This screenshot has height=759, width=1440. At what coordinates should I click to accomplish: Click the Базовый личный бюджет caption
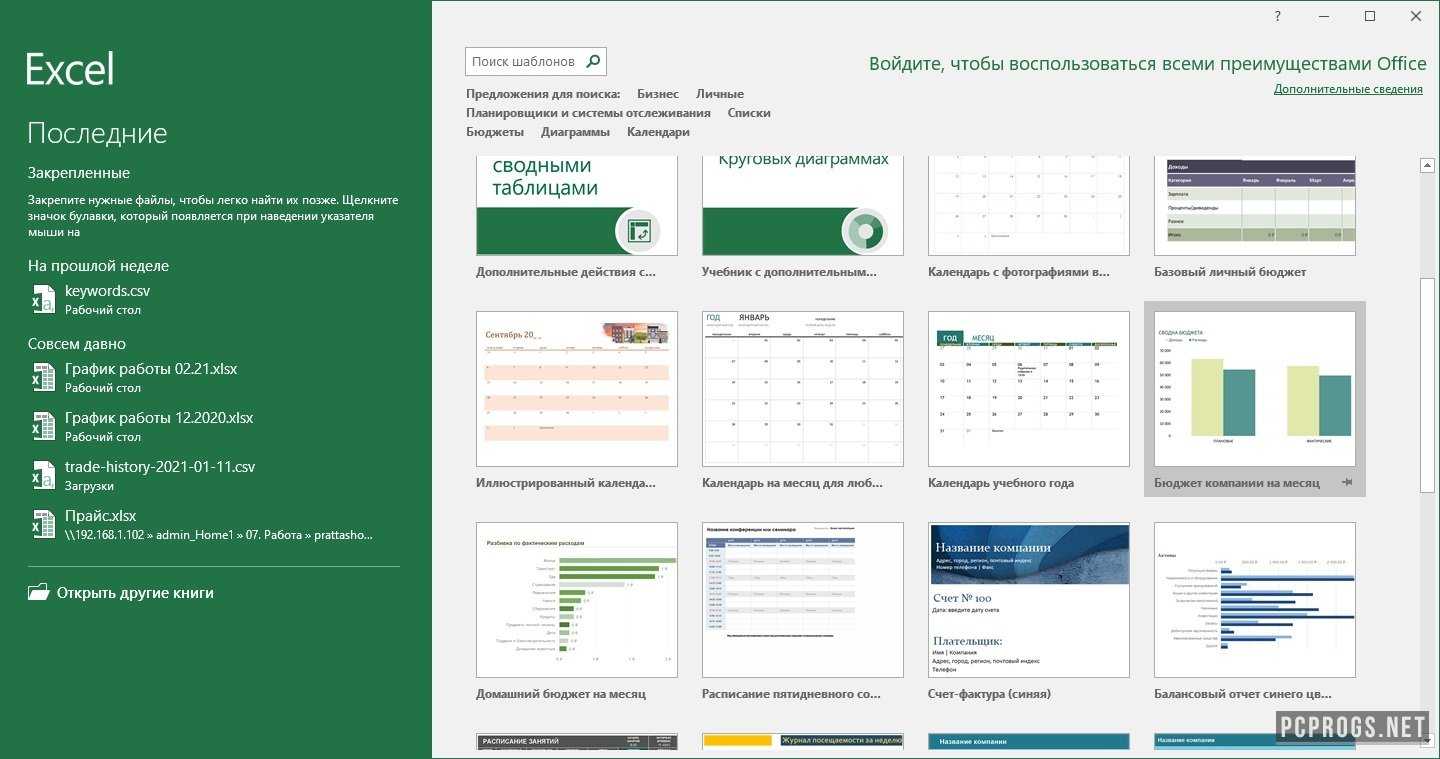(x=1230, y=272)
